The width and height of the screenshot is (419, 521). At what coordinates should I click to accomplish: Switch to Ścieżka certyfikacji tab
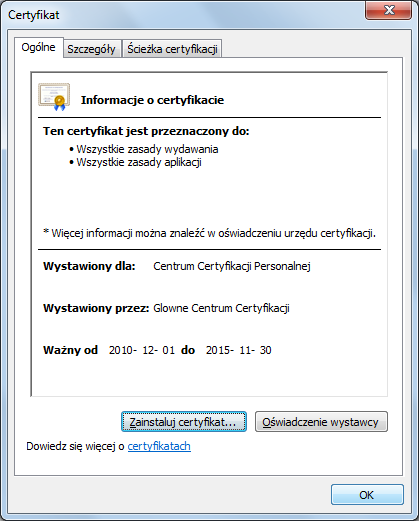click(x=172, y=49)
